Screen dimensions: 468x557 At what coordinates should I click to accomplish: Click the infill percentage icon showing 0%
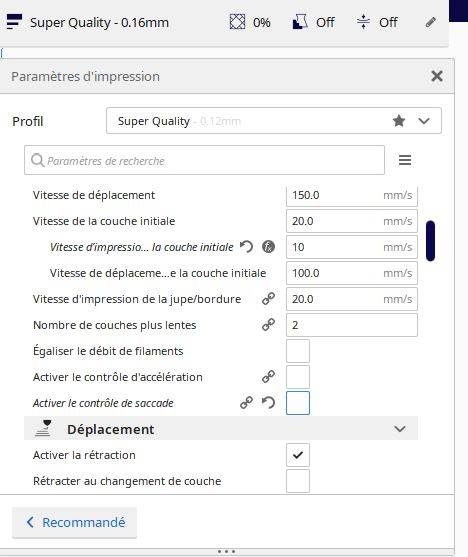click(237, 22)
